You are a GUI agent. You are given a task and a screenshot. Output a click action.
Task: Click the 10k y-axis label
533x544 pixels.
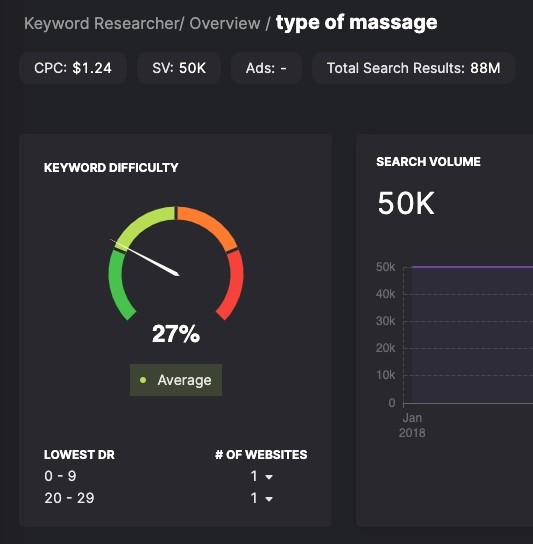click(x=386, y=375)
